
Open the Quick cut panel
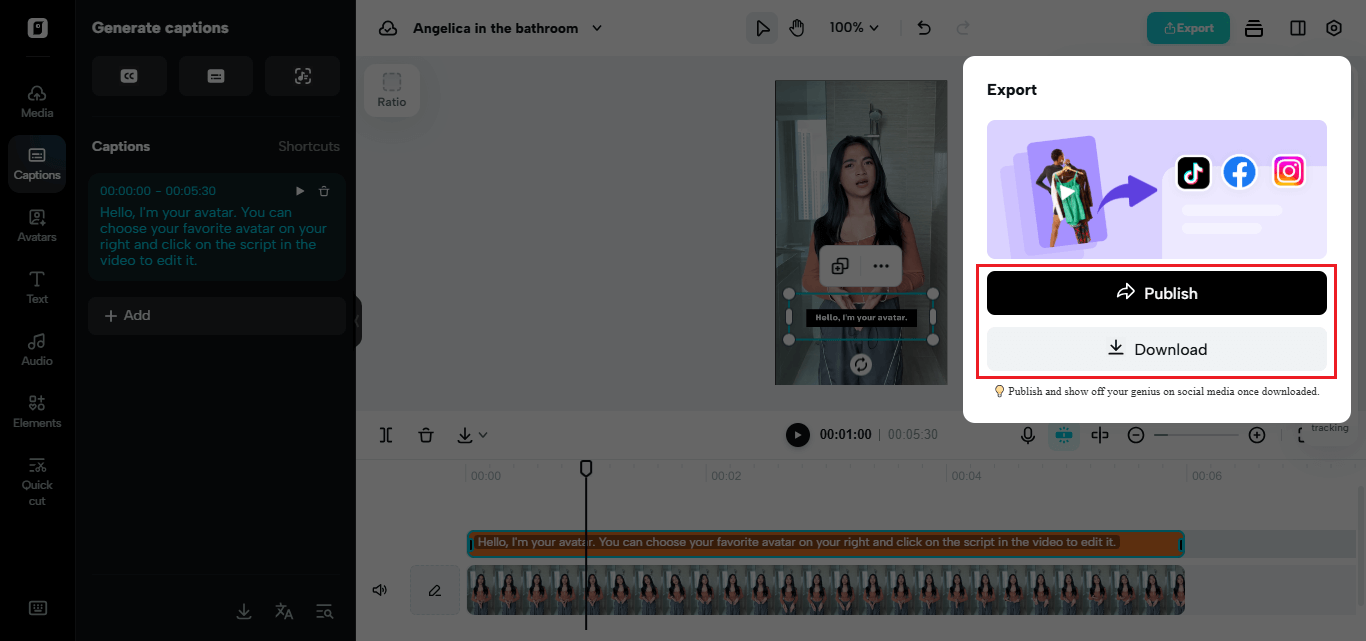[37, 481]
